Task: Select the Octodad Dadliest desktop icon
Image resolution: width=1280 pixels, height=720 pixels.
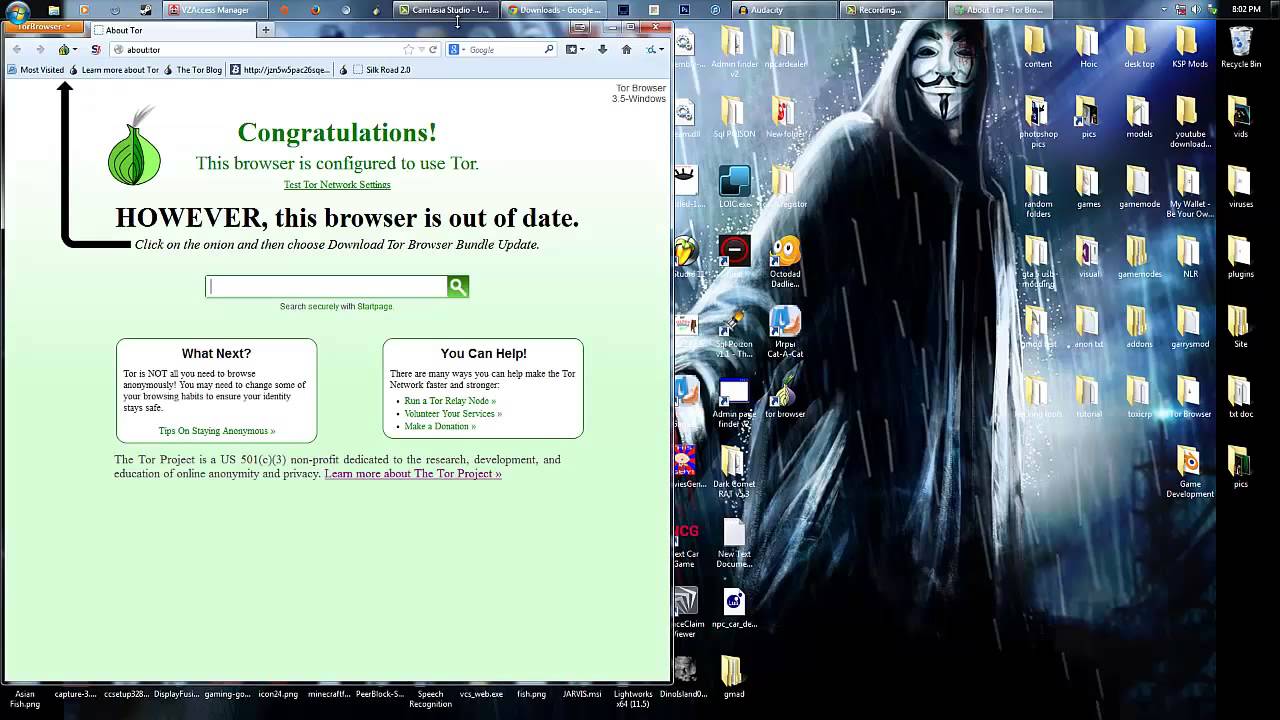Action: (x=785, y=262)
